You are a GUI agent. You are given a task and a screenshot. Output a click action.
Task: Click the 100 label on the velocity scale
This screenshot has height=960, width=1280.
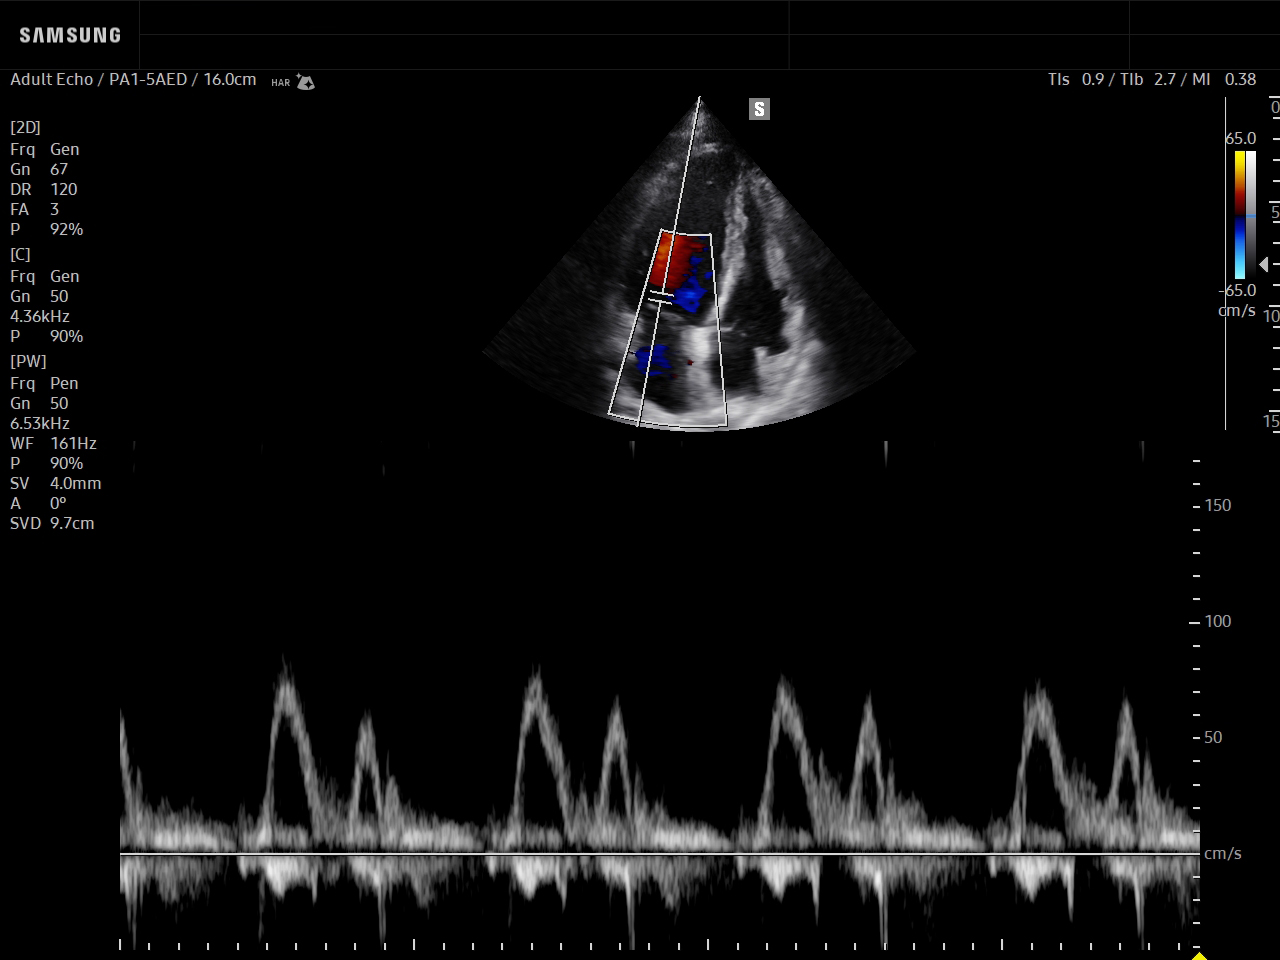pyautogui.click(x=1218, y=621)
